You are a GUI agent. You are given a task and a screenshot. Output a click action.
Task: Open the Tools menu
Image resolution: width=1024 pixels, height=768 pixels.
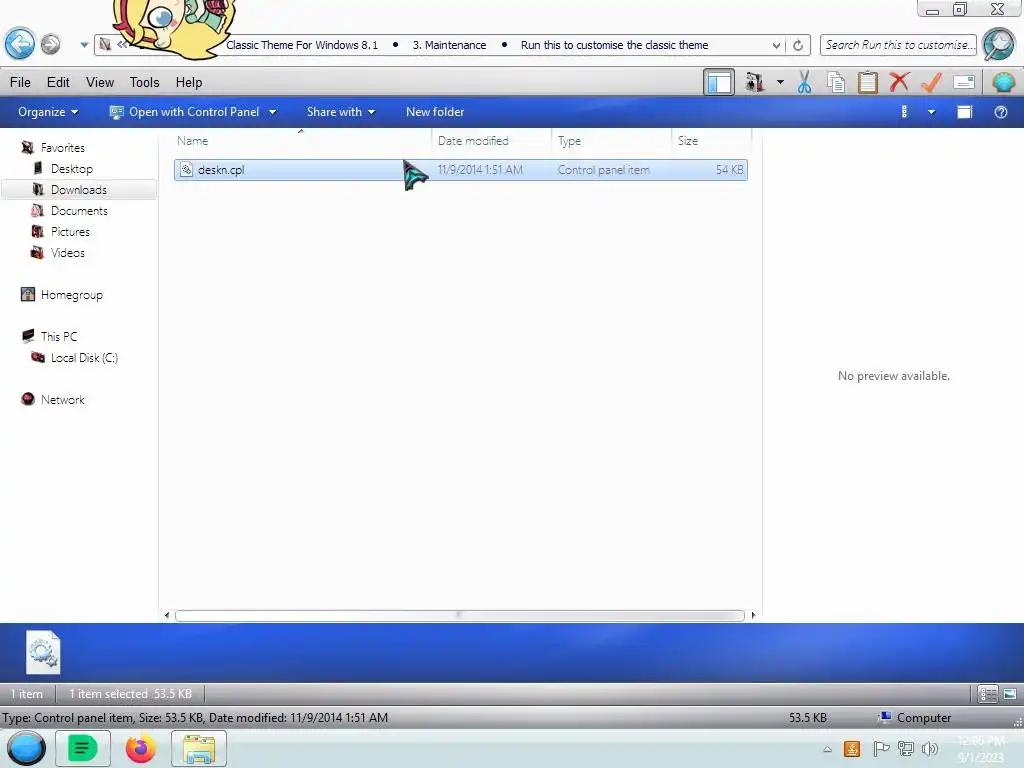(144, 82)
